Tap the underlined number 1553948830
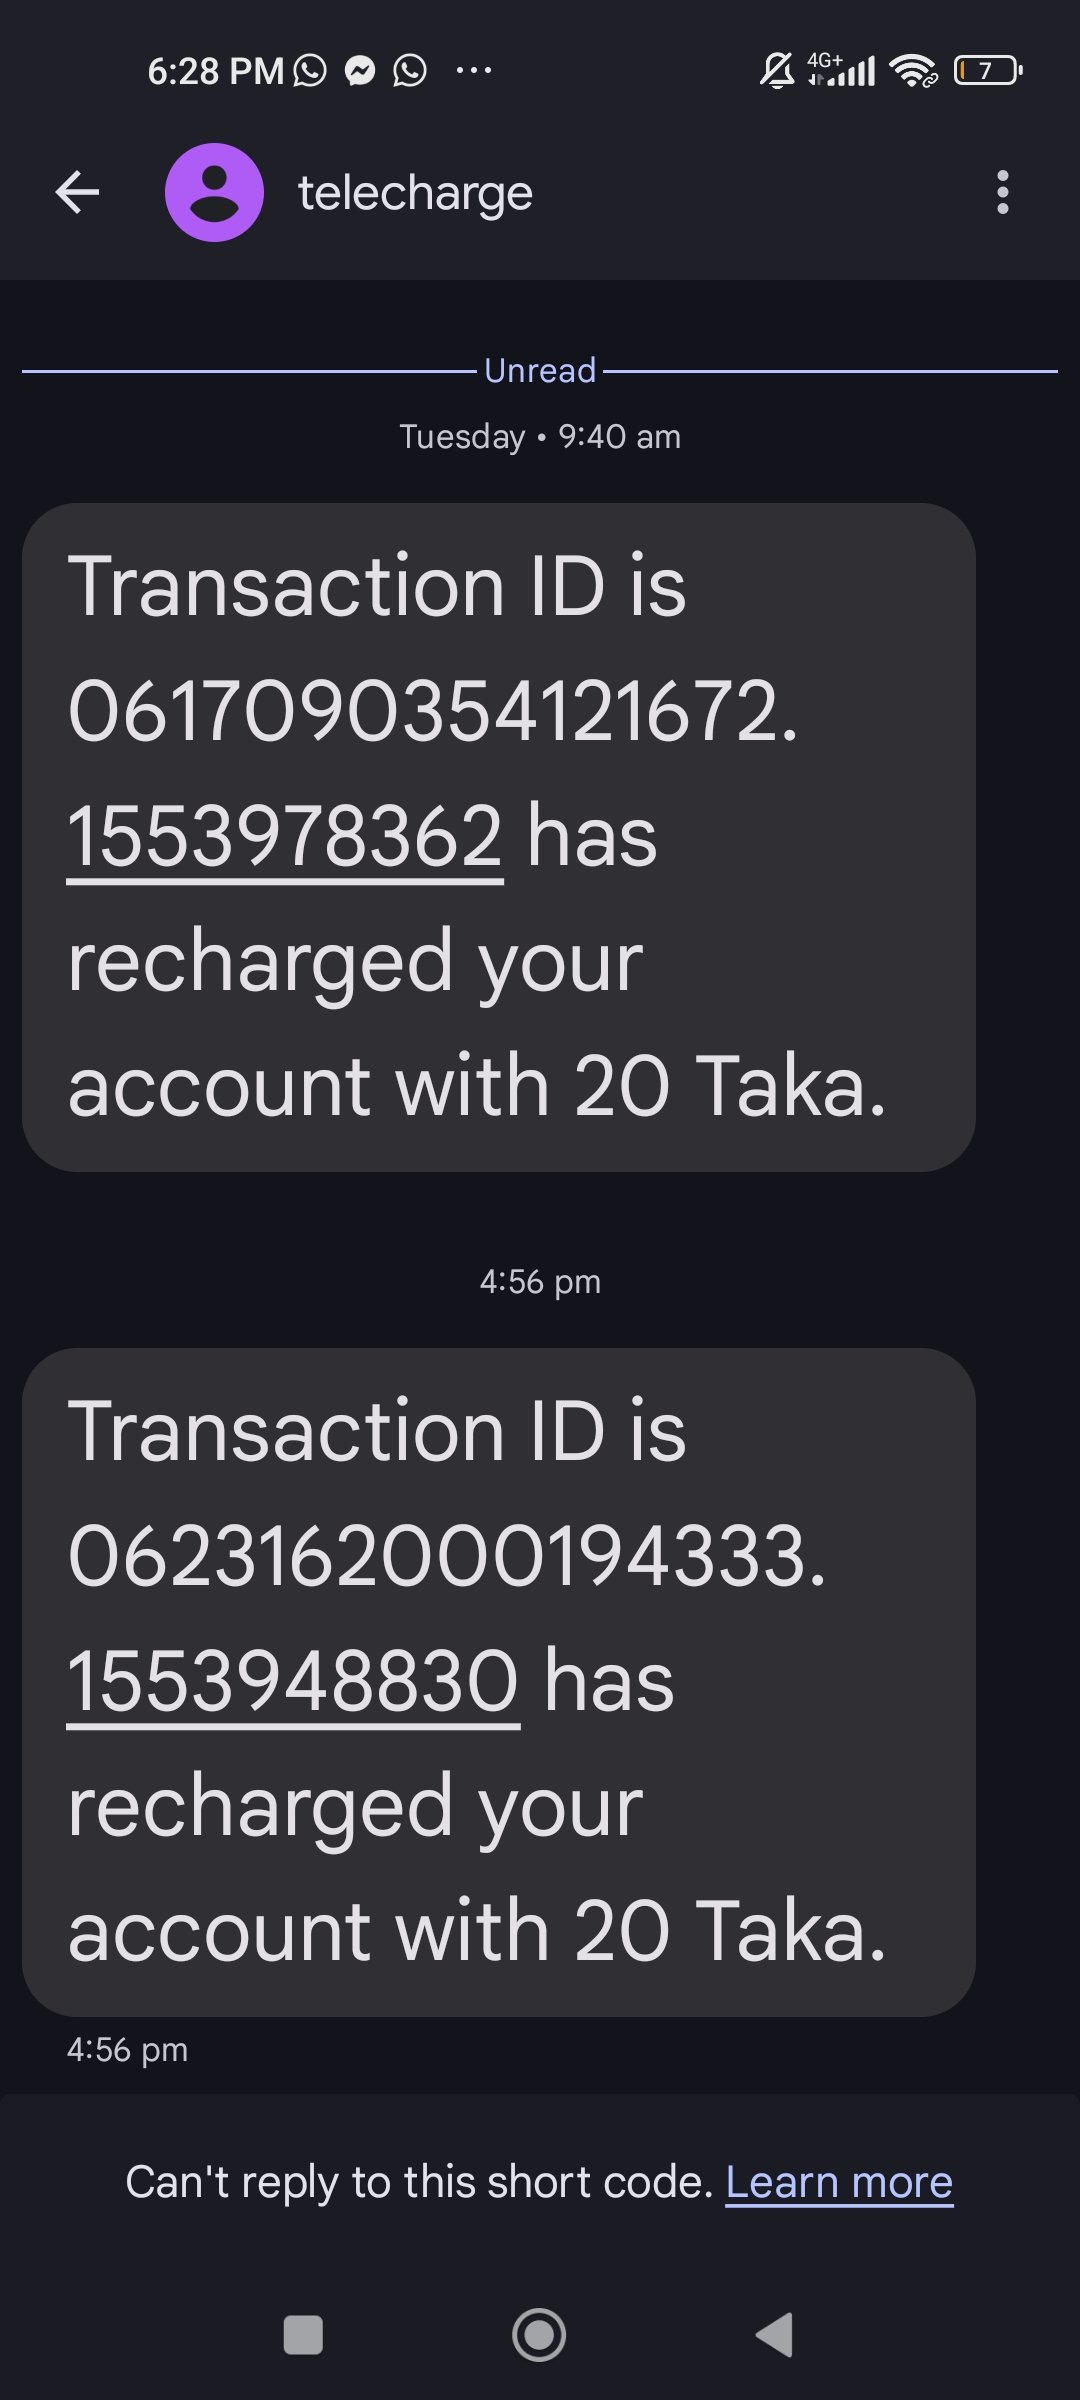The width and height of the screenshot is (1080, 2400). 292,1681
